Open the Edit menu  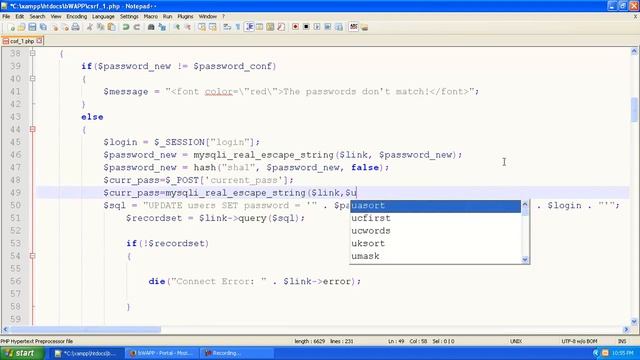[x=20, y=16]
